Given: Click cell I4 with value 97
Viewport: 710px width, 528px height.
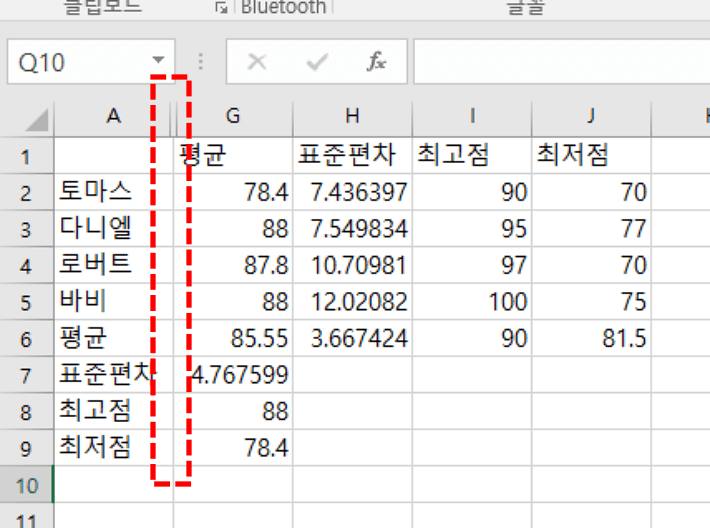Looking at the screenshot, I should 472,265.
